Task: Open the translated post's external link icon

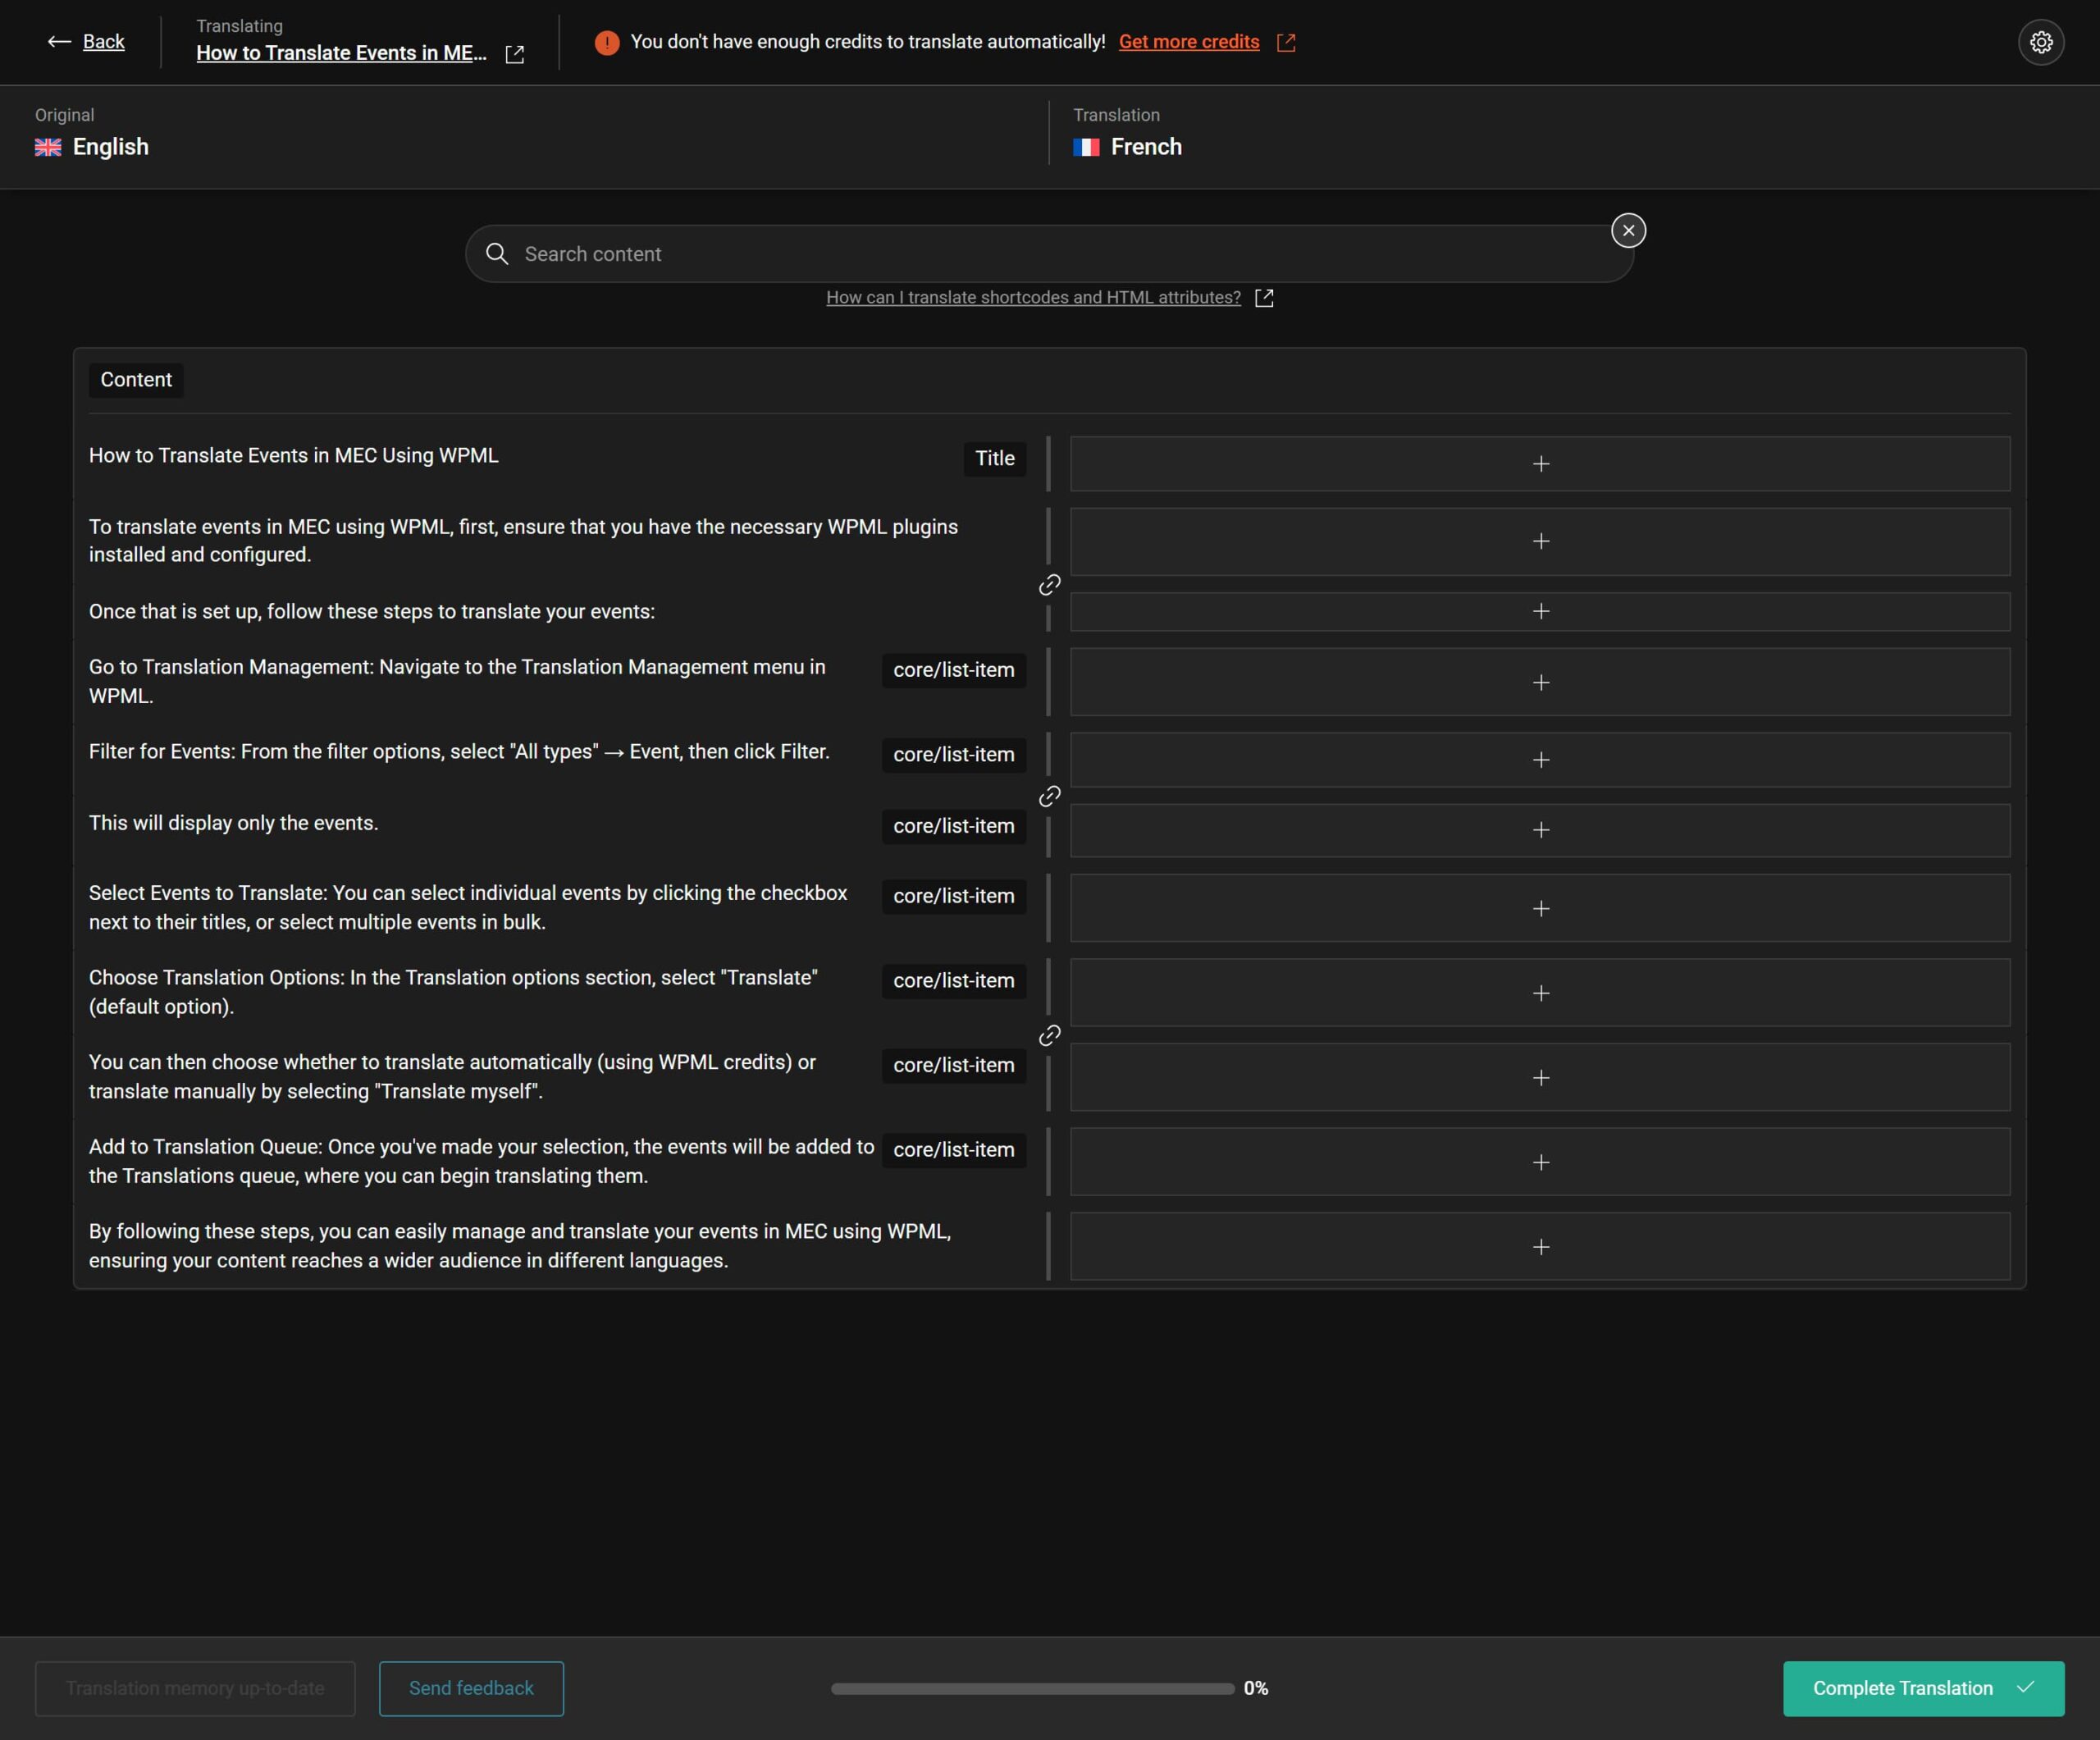Action: 514,55
